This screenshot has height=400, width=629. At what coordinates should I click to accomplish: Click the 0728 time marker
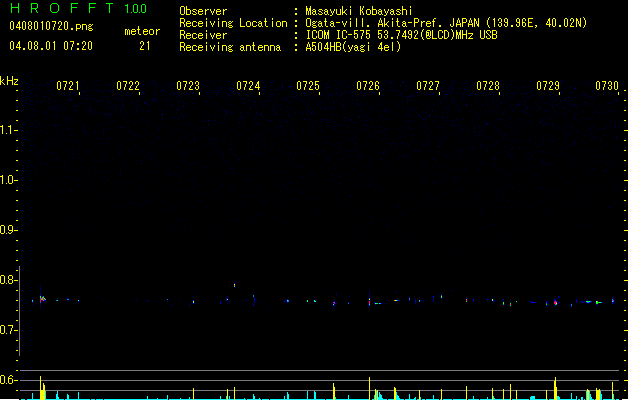pos(488,86)
